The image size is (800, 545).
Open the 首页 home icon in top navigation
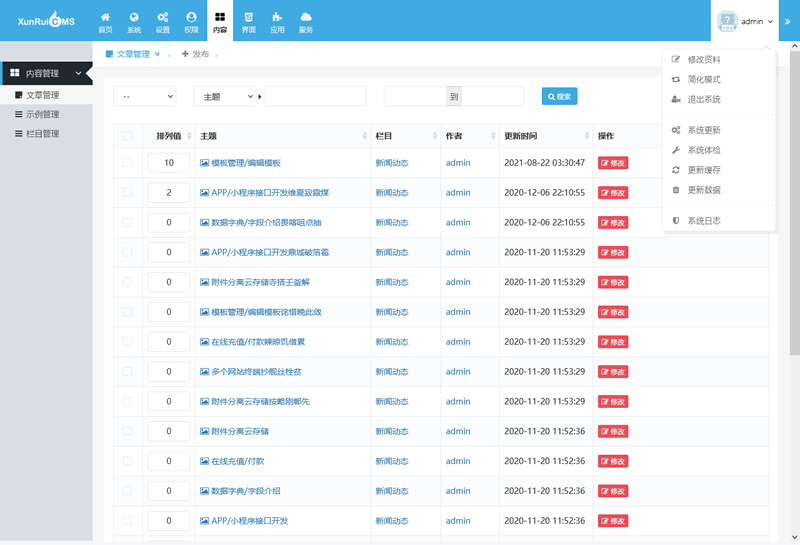pyautogui.click(x=106, y=21)
